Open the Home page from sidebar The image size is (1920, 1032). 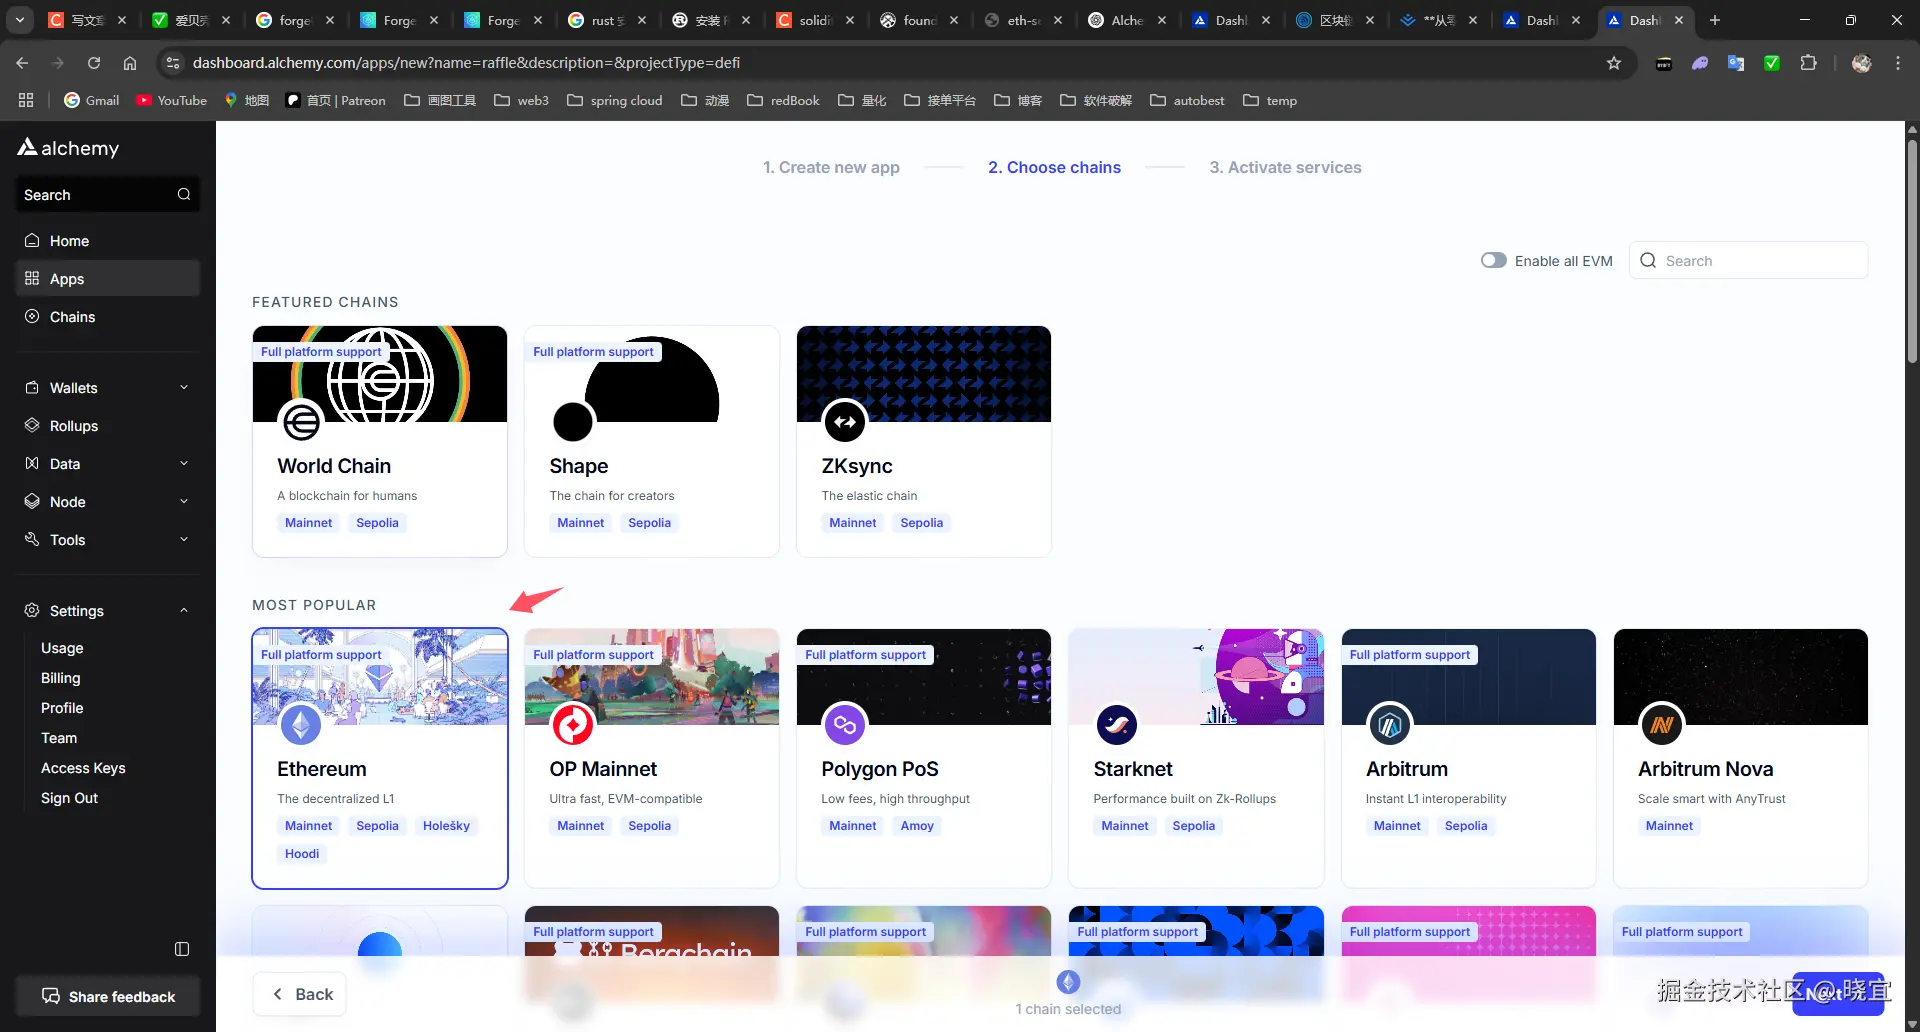pyautogui.click(x=108, y=241)
